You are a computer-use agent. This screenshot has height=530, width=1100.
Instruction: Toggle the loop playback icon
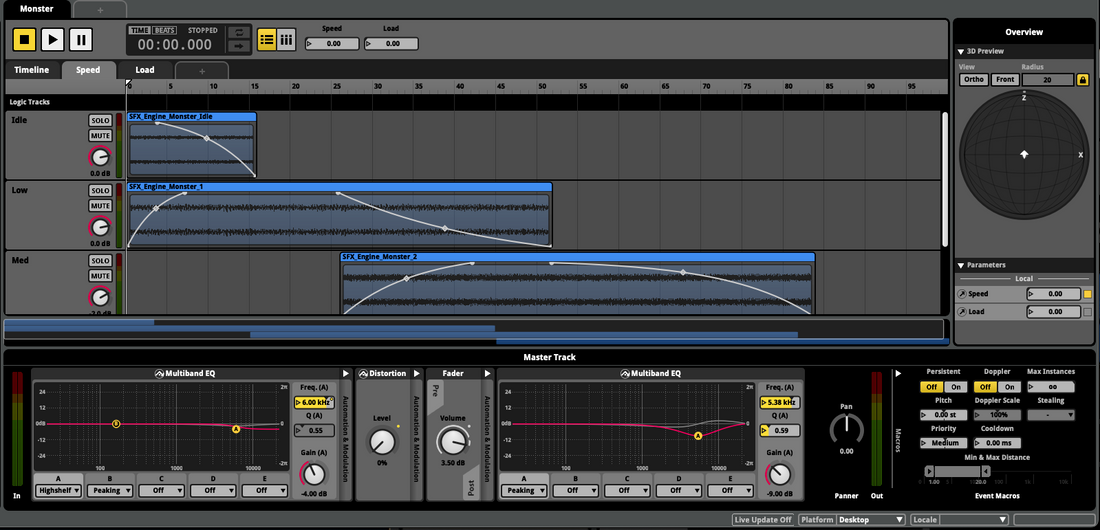point(239,33)
